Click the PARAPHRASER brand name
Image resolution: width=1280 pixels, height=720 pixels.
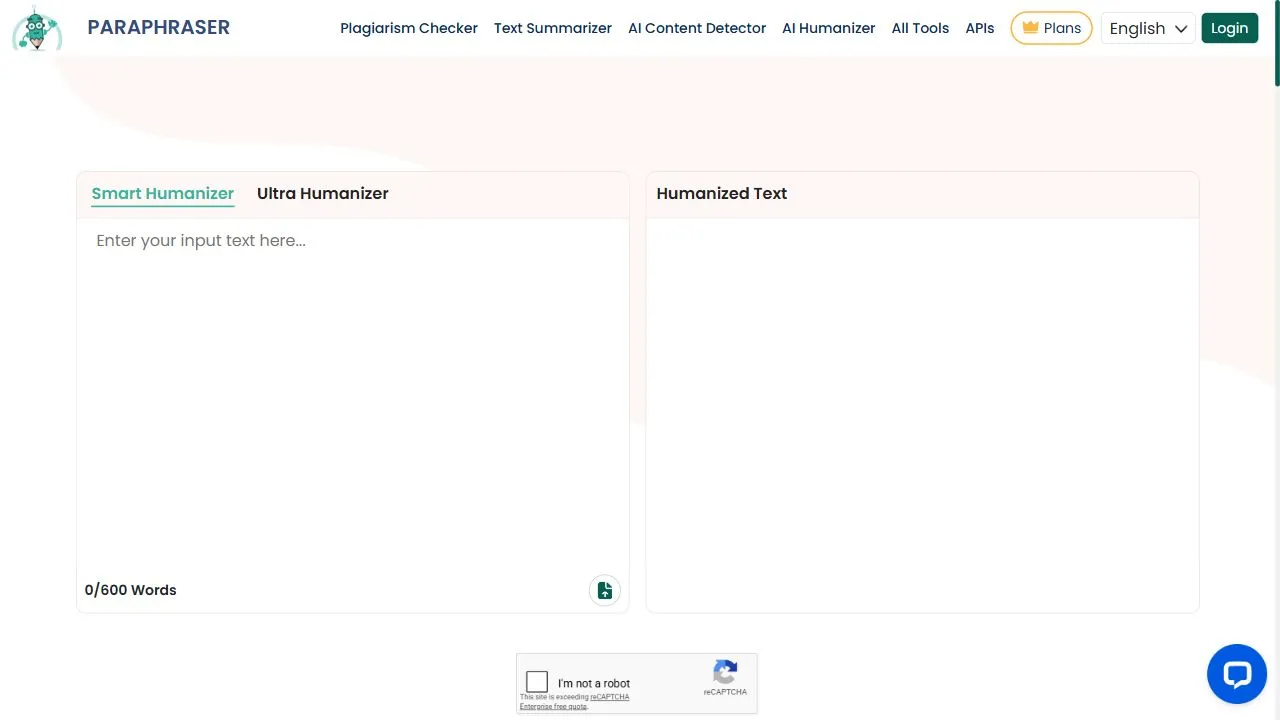pos(159,27)
